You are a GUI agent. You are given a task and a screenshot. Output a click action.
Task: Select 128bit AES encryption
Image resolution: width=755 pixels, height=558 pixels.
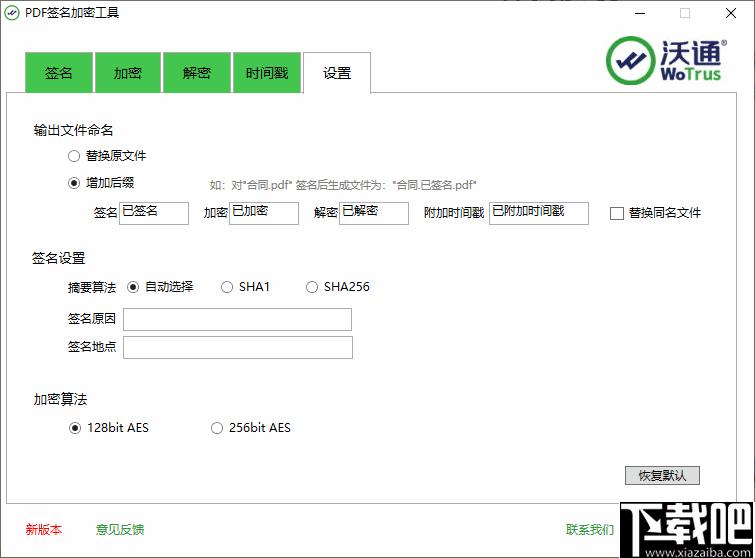(x=75, y=428)
